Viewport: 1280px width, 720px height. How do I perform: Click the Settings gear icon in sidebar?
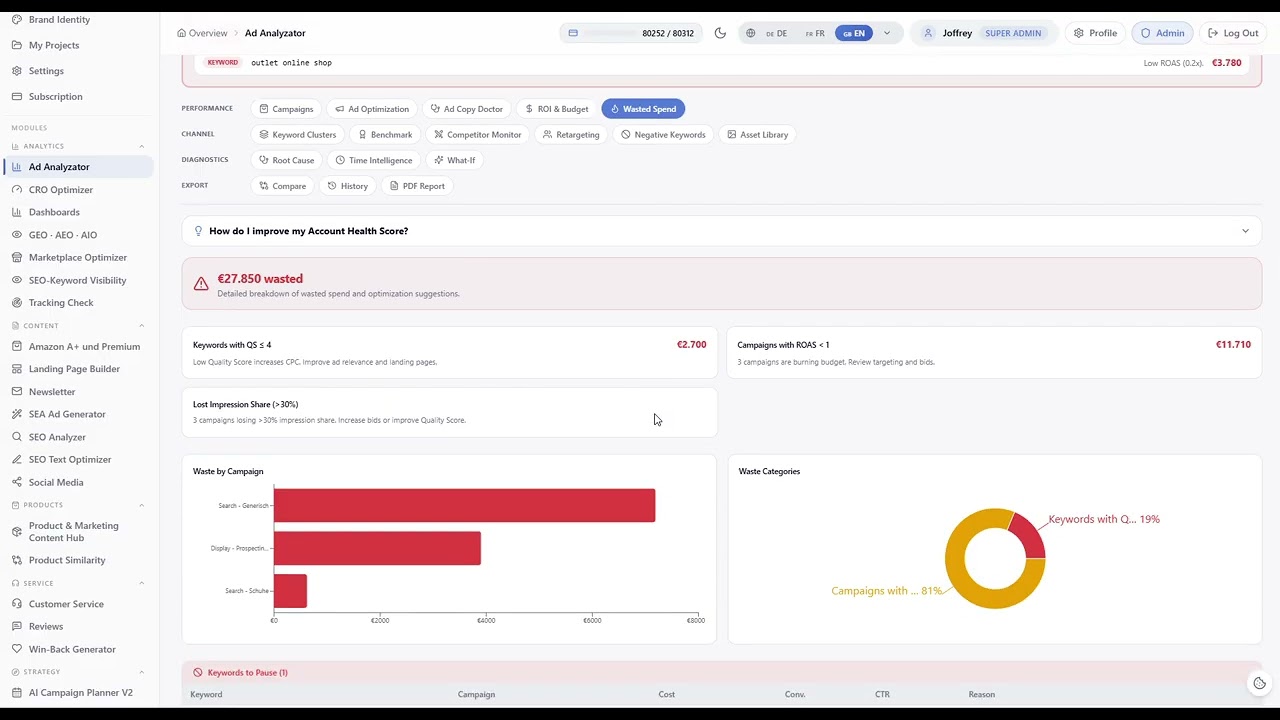click(18, 71)
